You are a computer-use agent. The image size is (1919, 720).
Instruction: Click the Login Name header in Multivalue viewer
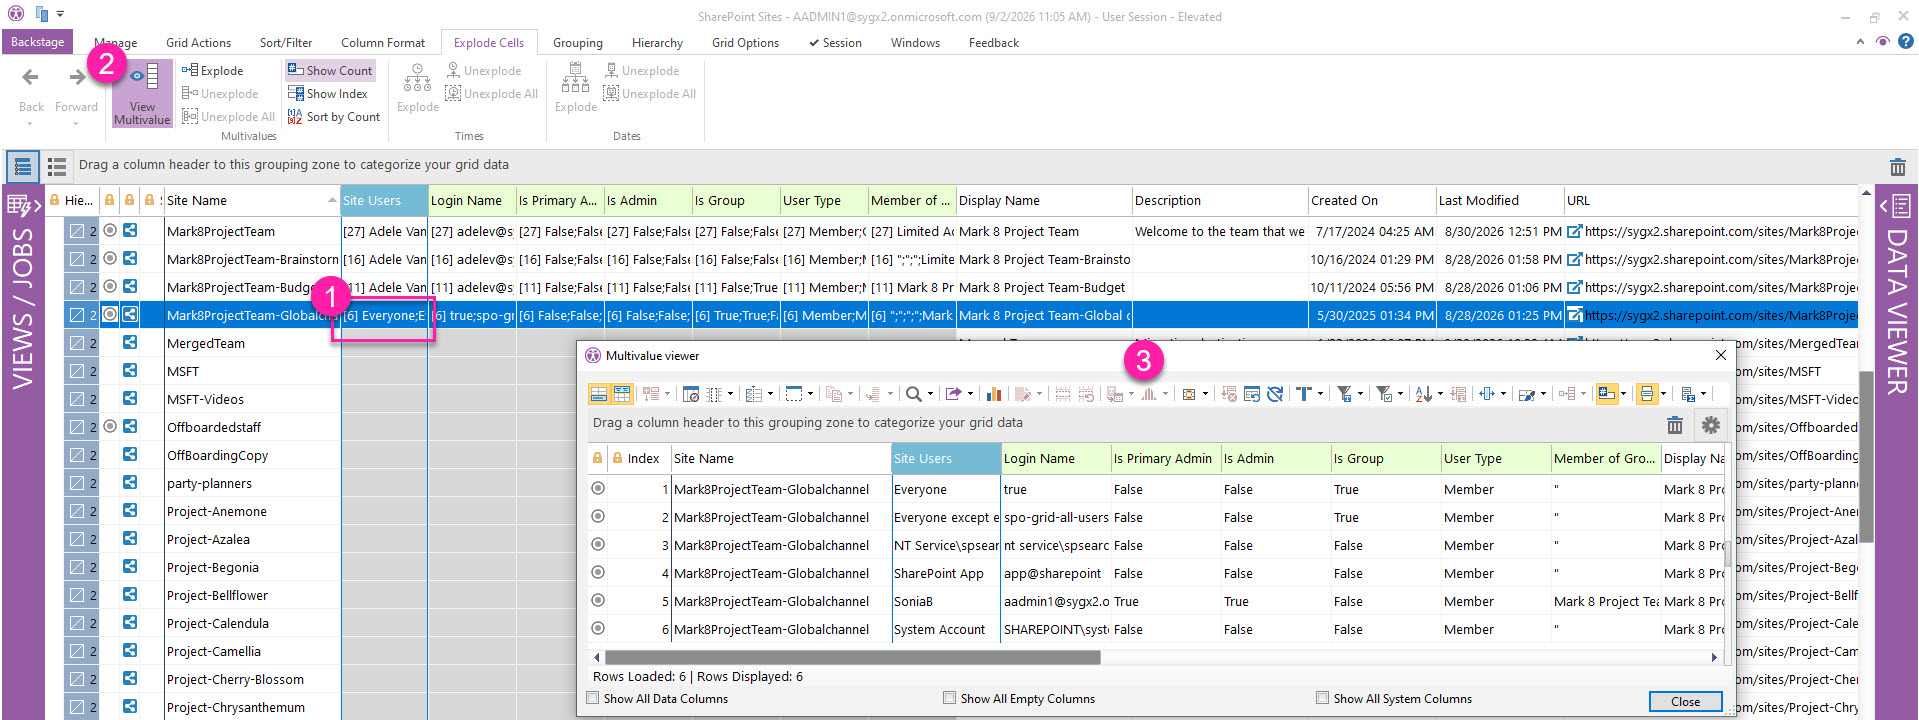point(1056,458)
